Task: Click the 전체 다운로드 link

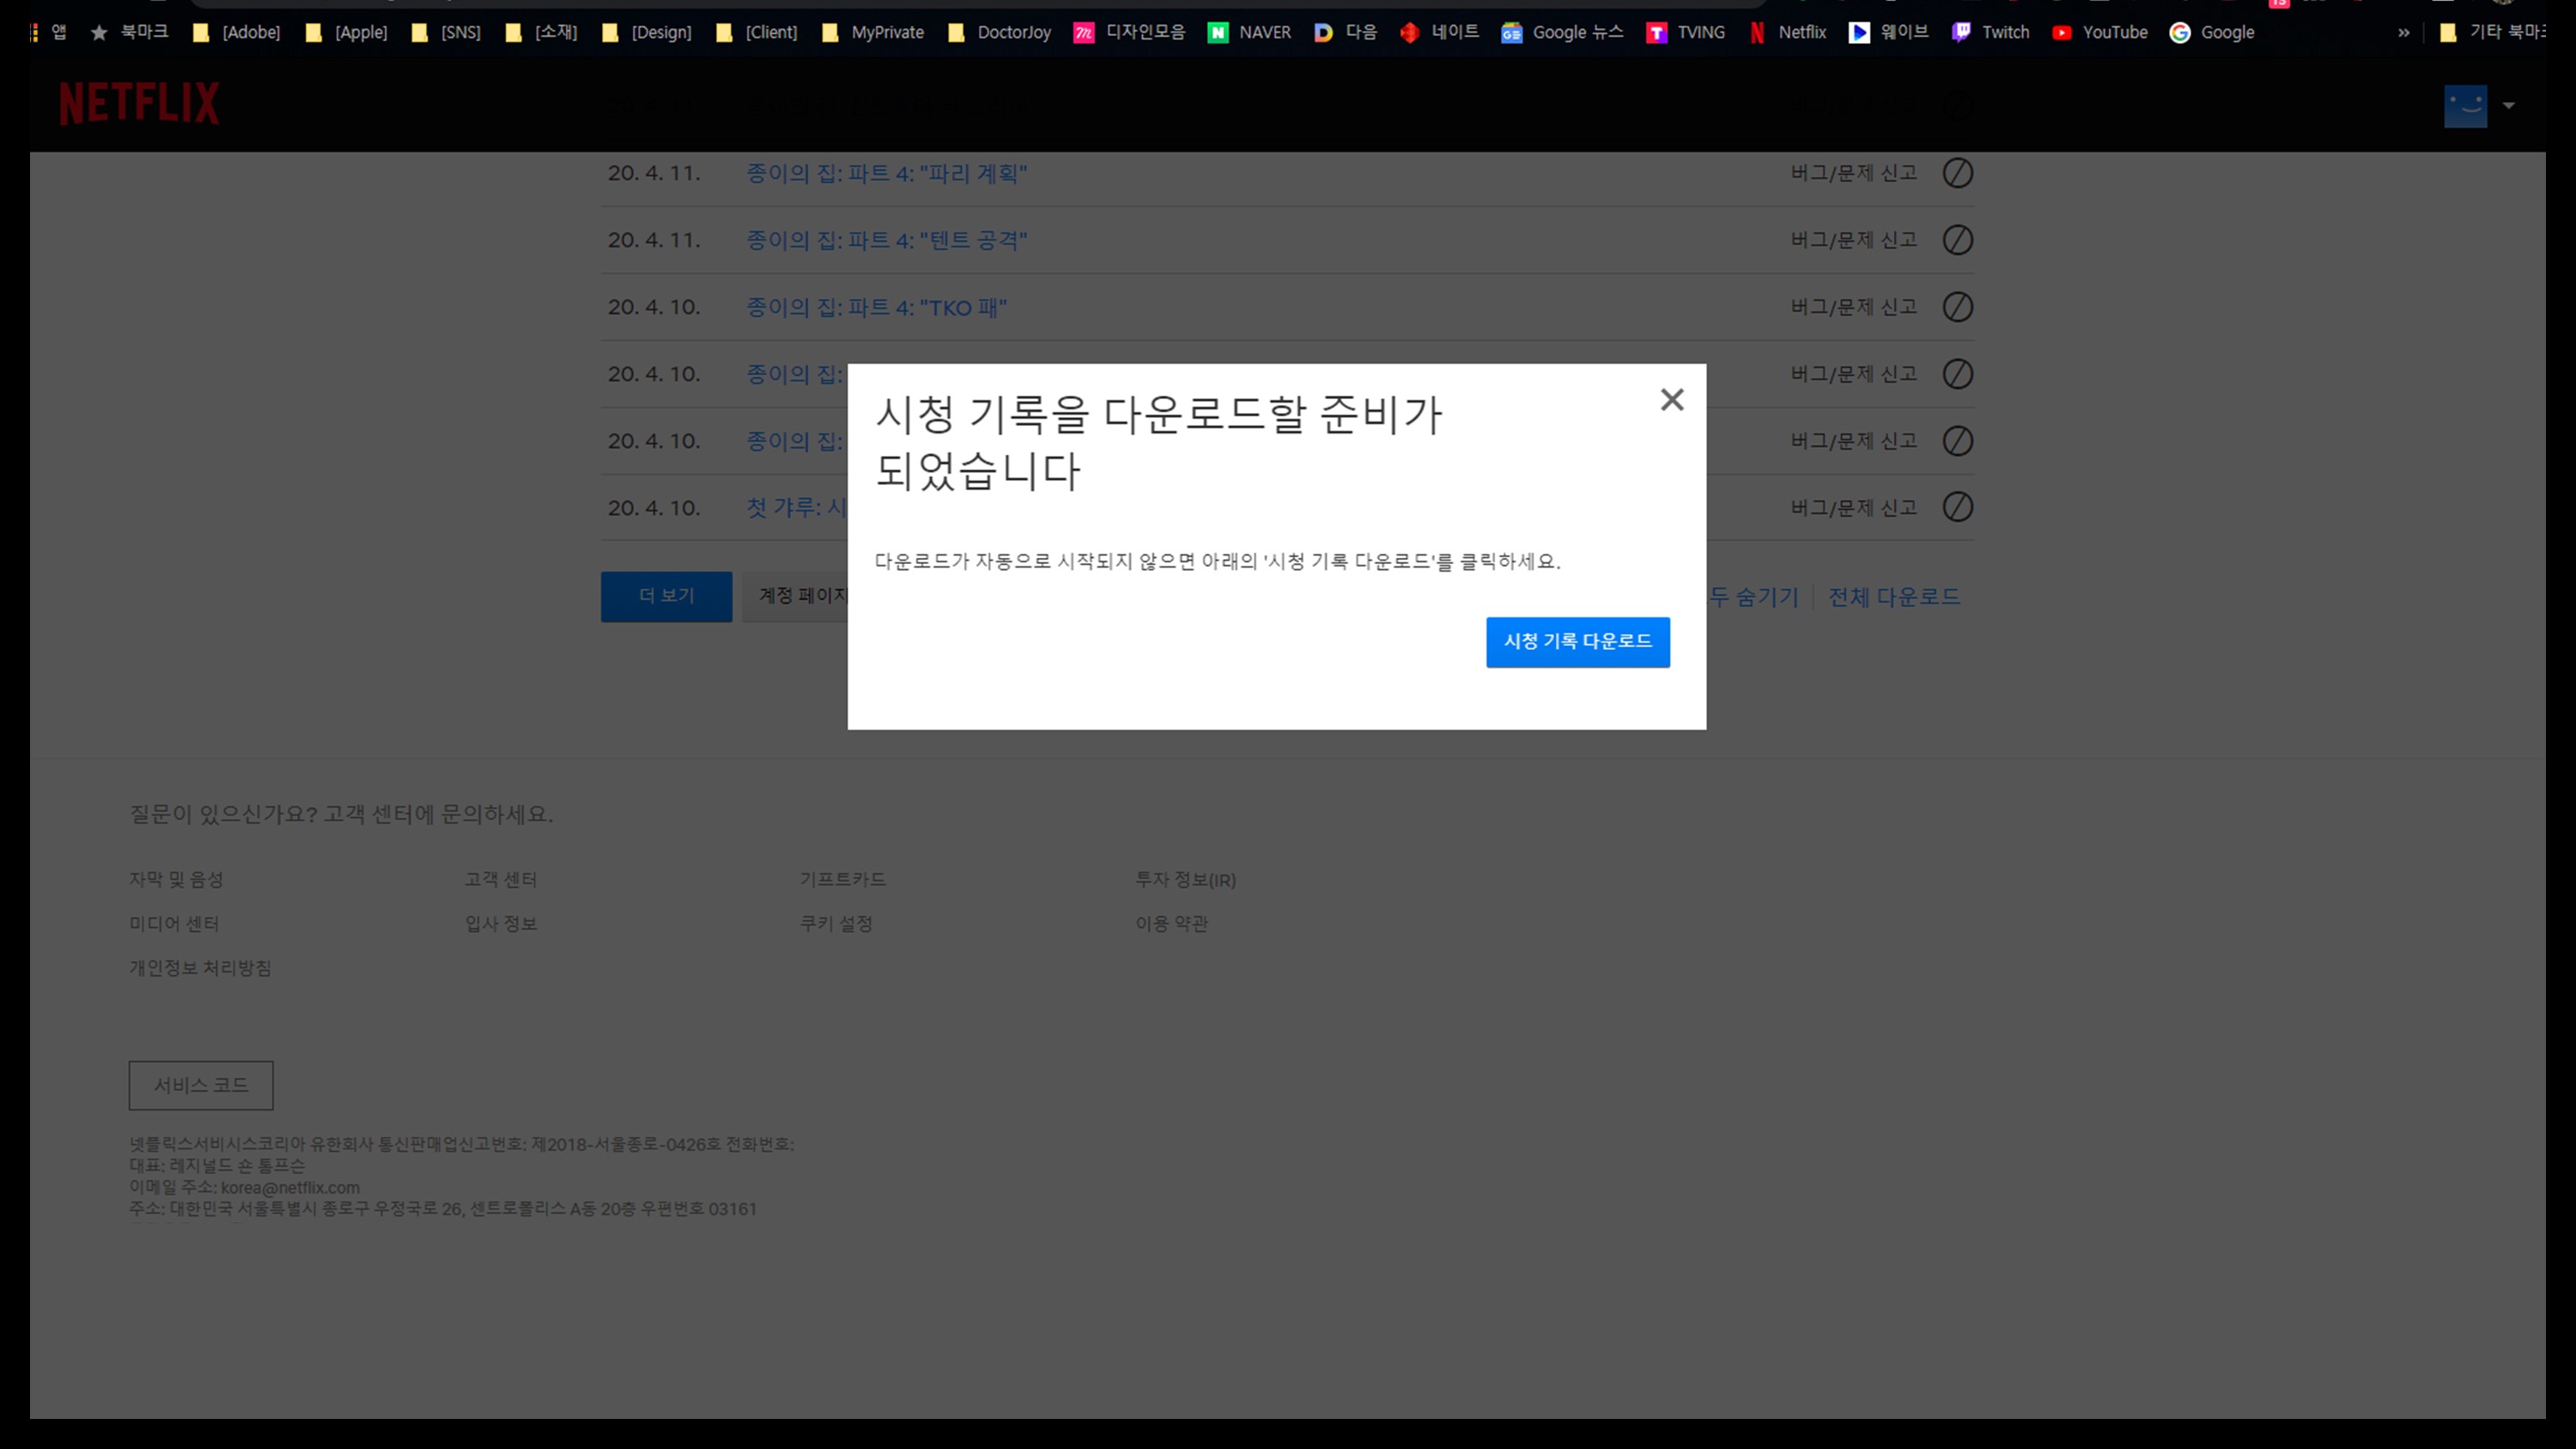Action: [1893, 597]
